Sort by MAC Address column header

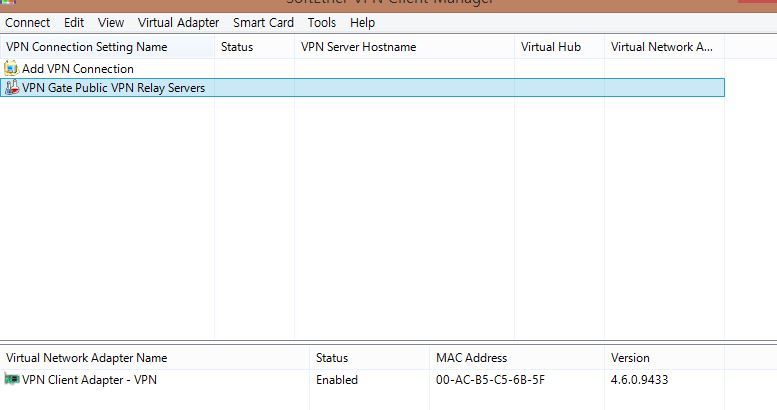pyautogui.click(x=517, y=357)
